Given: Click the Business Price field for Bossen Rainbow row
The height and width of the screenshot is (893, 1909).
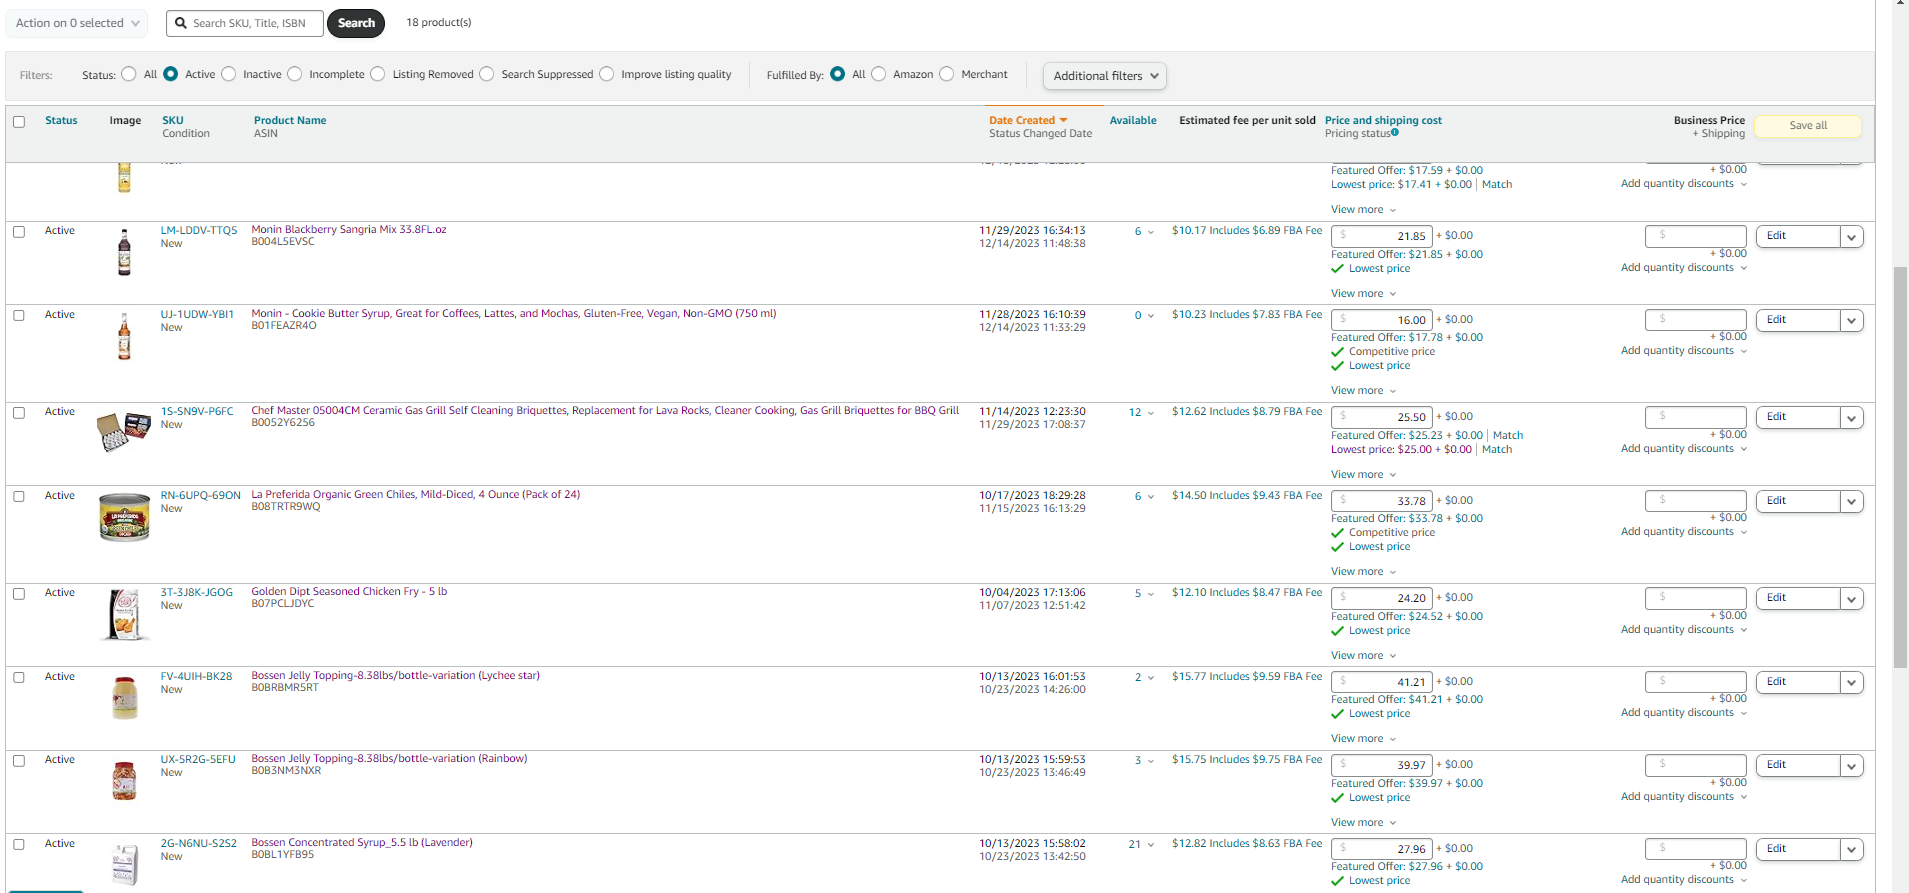Looking at the screenshot, I should [1696, 766].
